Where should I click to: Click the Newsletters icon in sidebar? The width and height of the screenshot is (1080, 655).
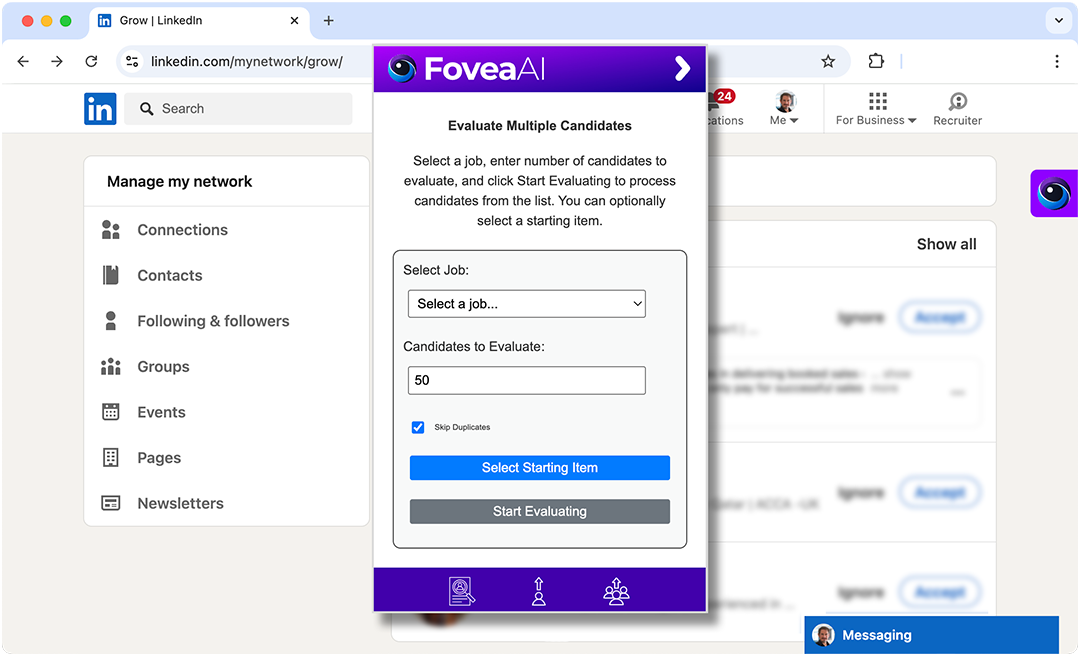click(110, 503)
